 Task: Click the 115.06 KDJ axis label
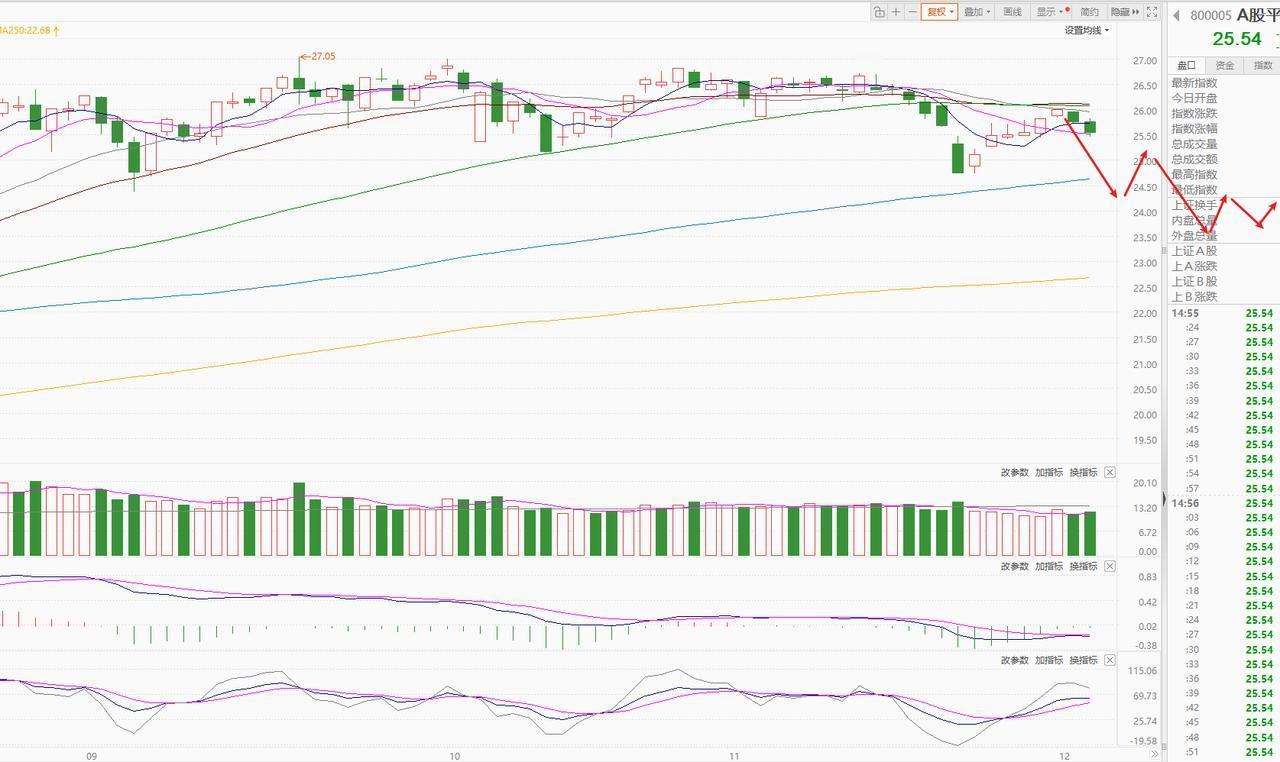[1143, 671]
